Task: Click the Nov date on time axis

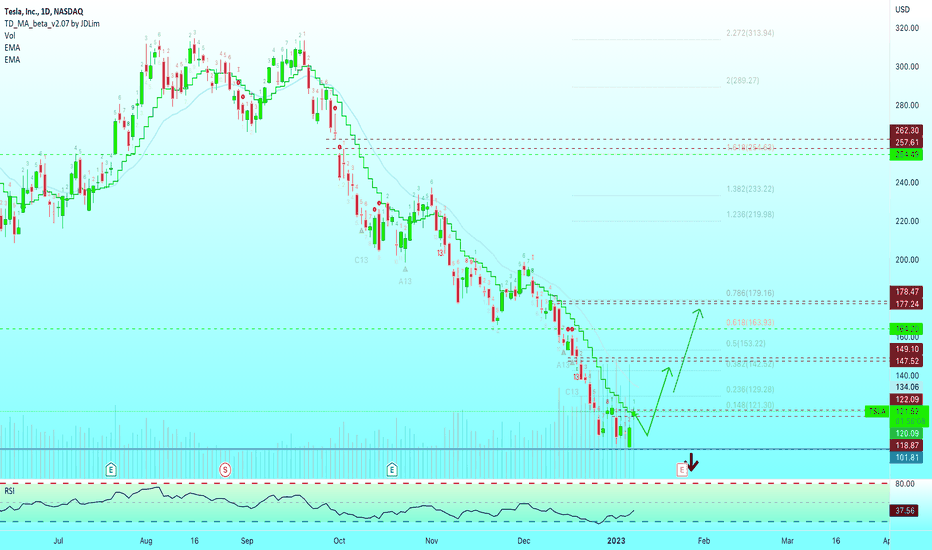Action: tap(432, 541)
